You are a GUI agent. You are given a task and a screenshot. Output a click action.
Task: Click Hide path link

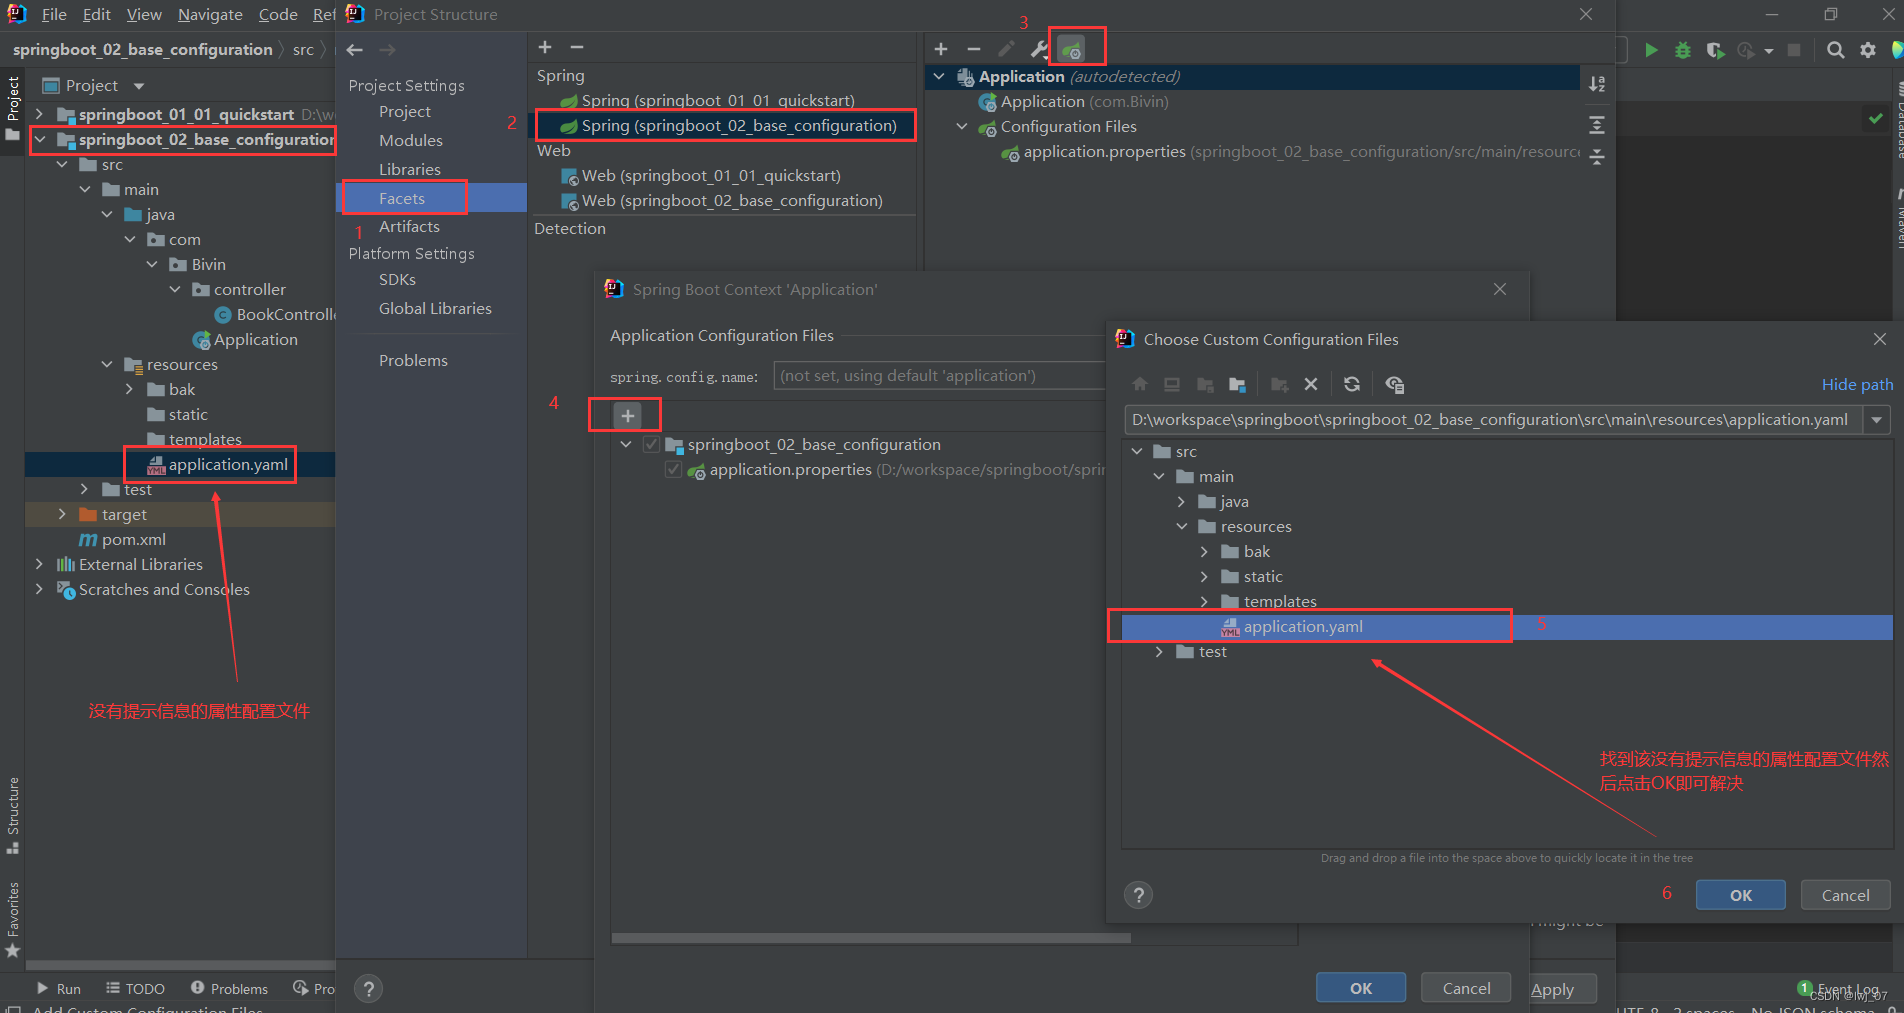point(1857,385)
